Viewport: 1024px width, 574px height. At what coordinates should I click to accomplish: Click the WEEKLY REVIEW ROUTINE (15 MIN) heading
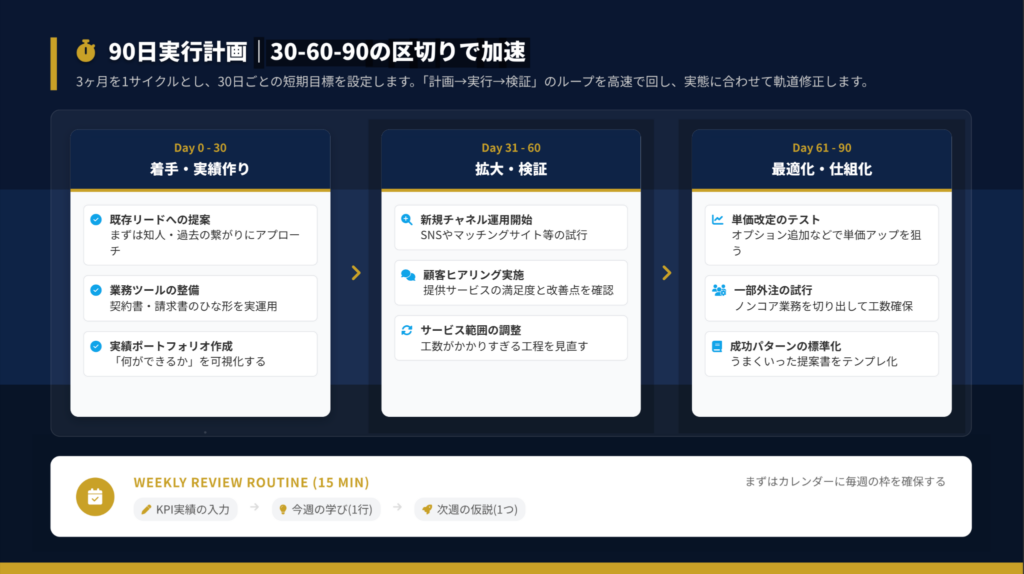click(251, 482)
